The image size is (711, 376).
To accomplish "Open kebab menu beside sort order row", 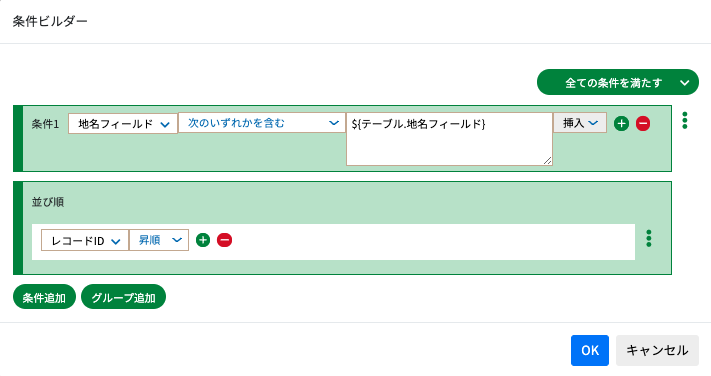I will tap(649, 238).
